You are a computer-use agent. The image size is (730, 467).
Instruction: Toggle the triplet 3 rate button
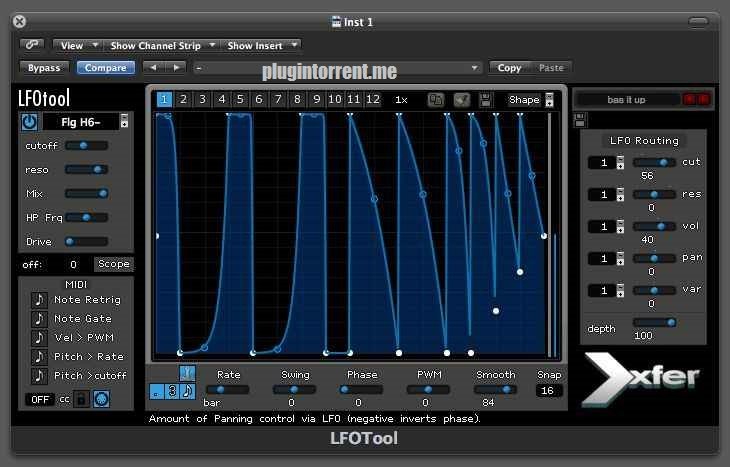click(172, 391)
